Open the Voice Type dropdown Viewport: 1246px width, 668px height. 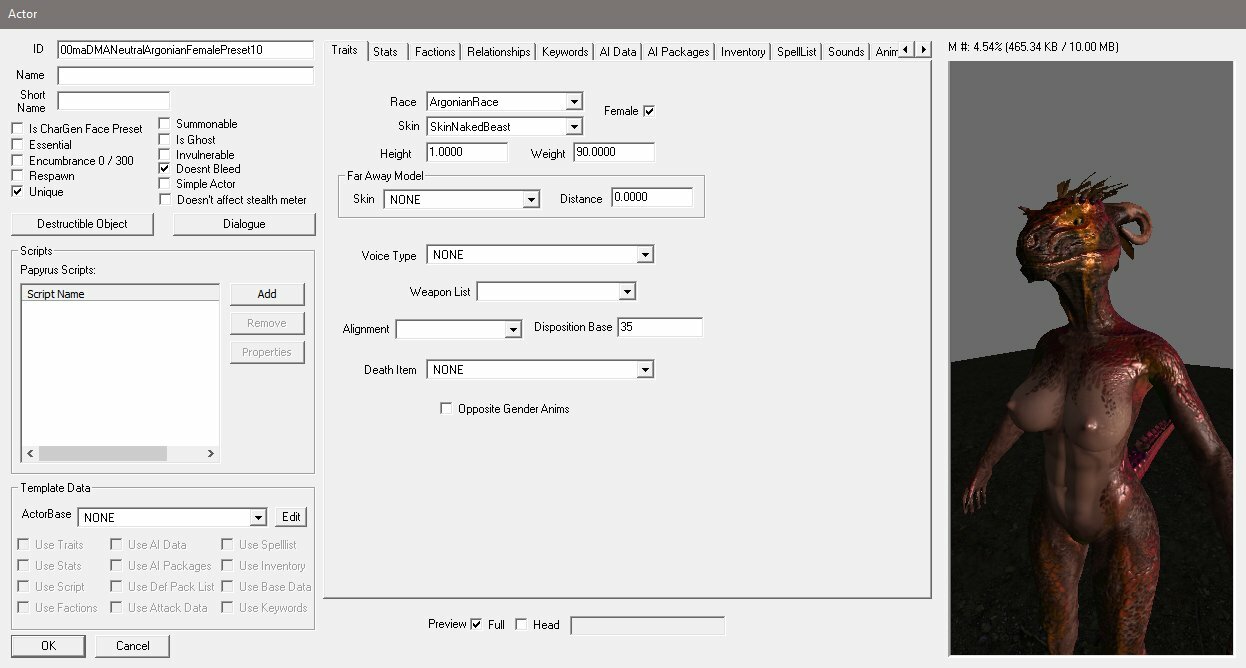[x=645, y=255]
